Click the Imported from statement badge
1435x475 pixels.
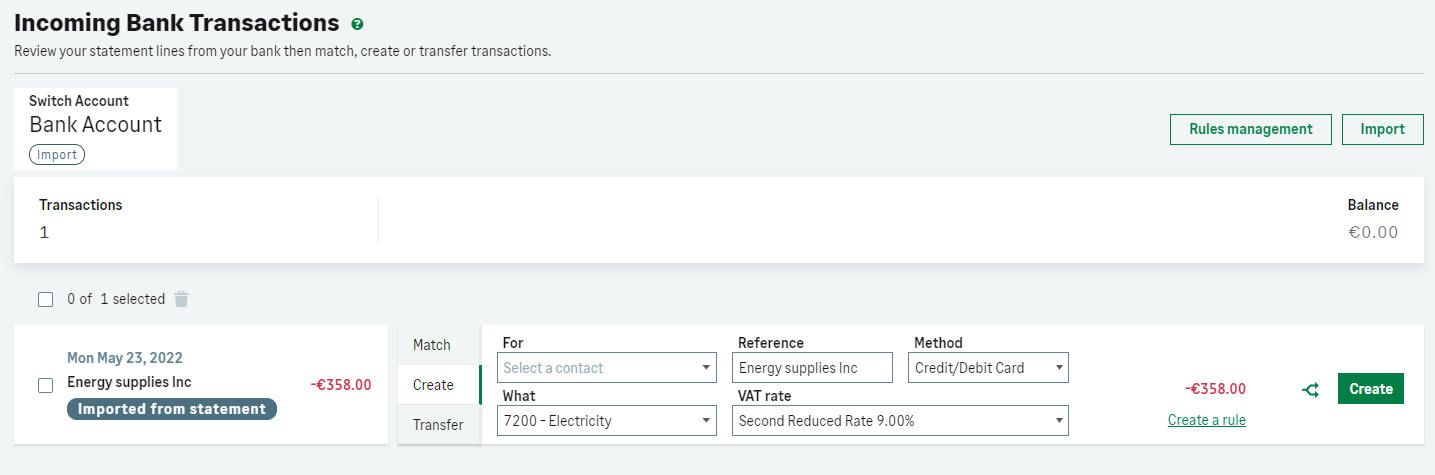click(171, 409)
